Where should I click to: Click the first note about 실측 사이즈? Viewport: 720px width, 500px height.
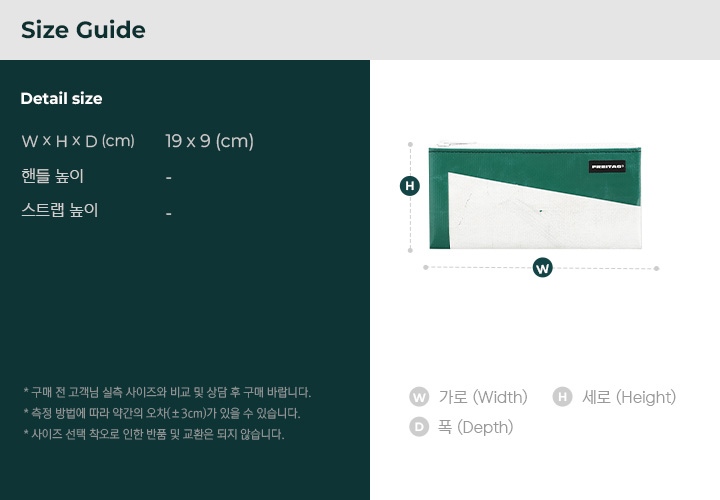click(167, 393)
